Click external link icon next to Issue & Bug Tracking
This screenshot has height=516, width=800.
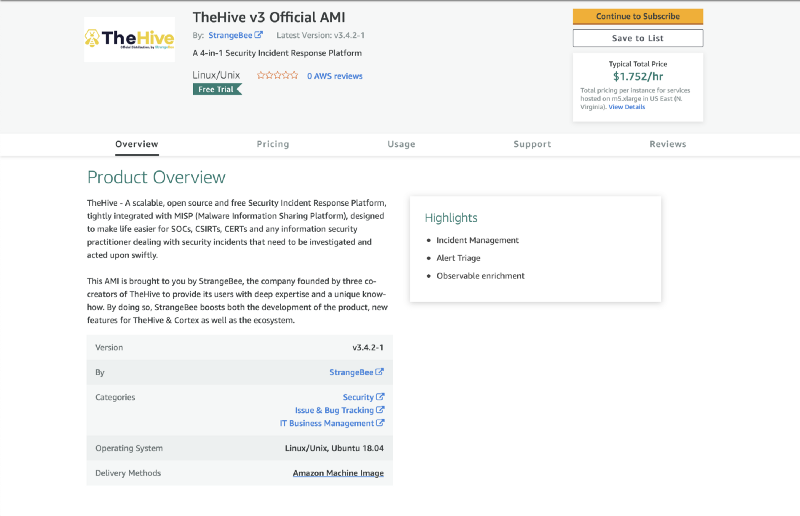point(380,410)
